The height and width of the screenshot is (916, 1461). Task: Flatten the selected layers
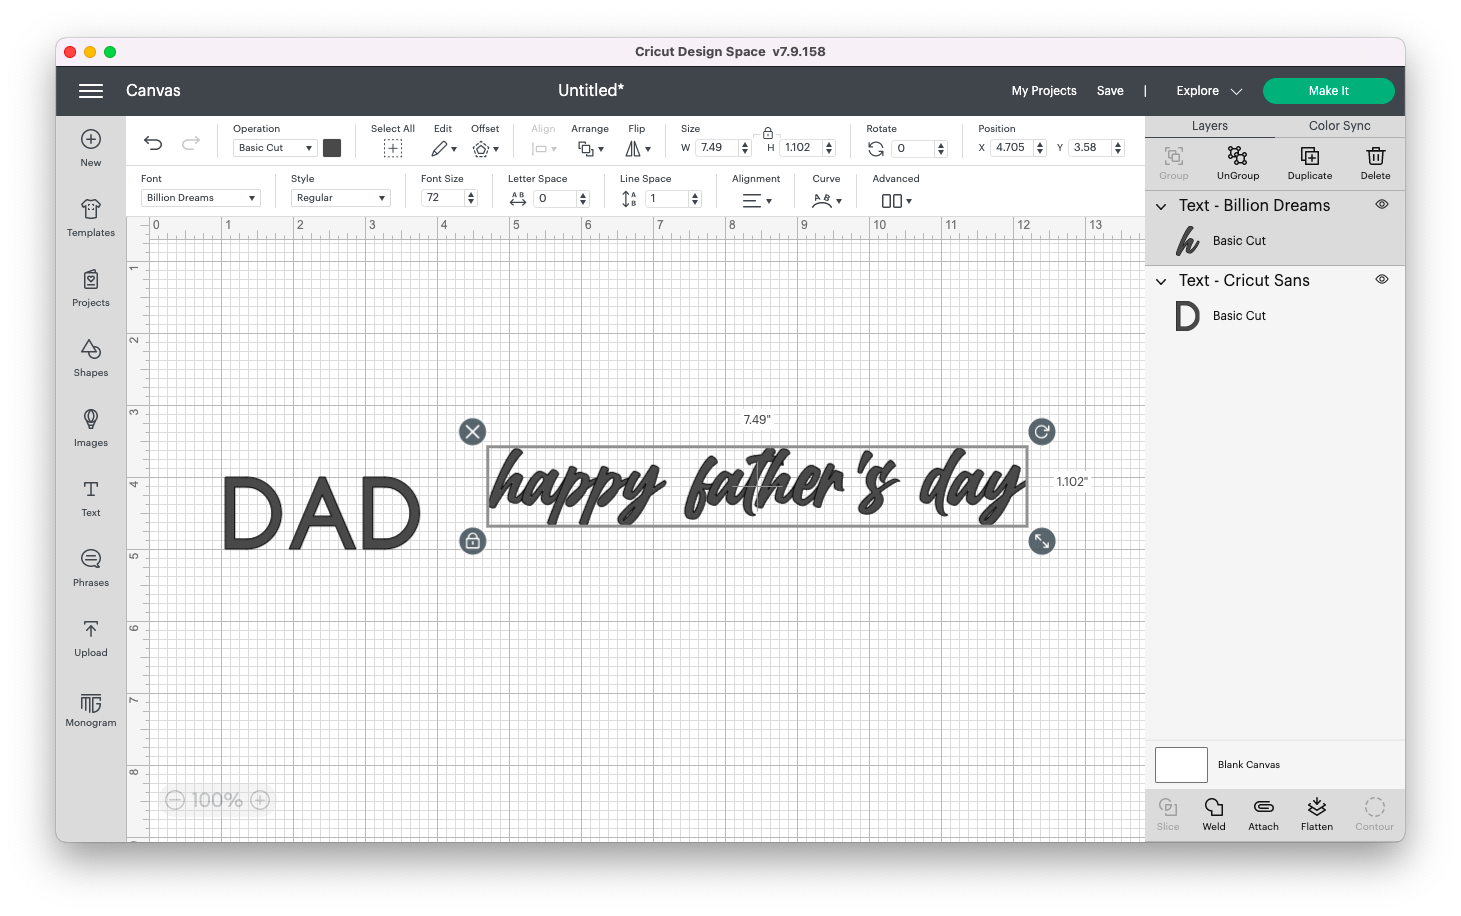coord(1316,811)
